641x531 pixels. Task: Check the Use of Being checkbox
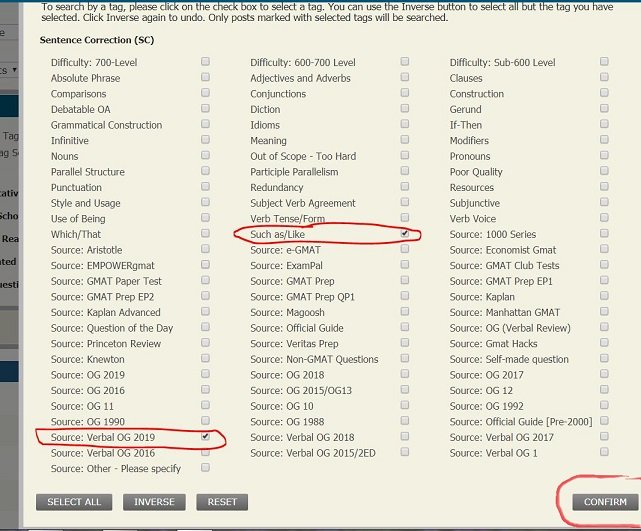point(205,217)
